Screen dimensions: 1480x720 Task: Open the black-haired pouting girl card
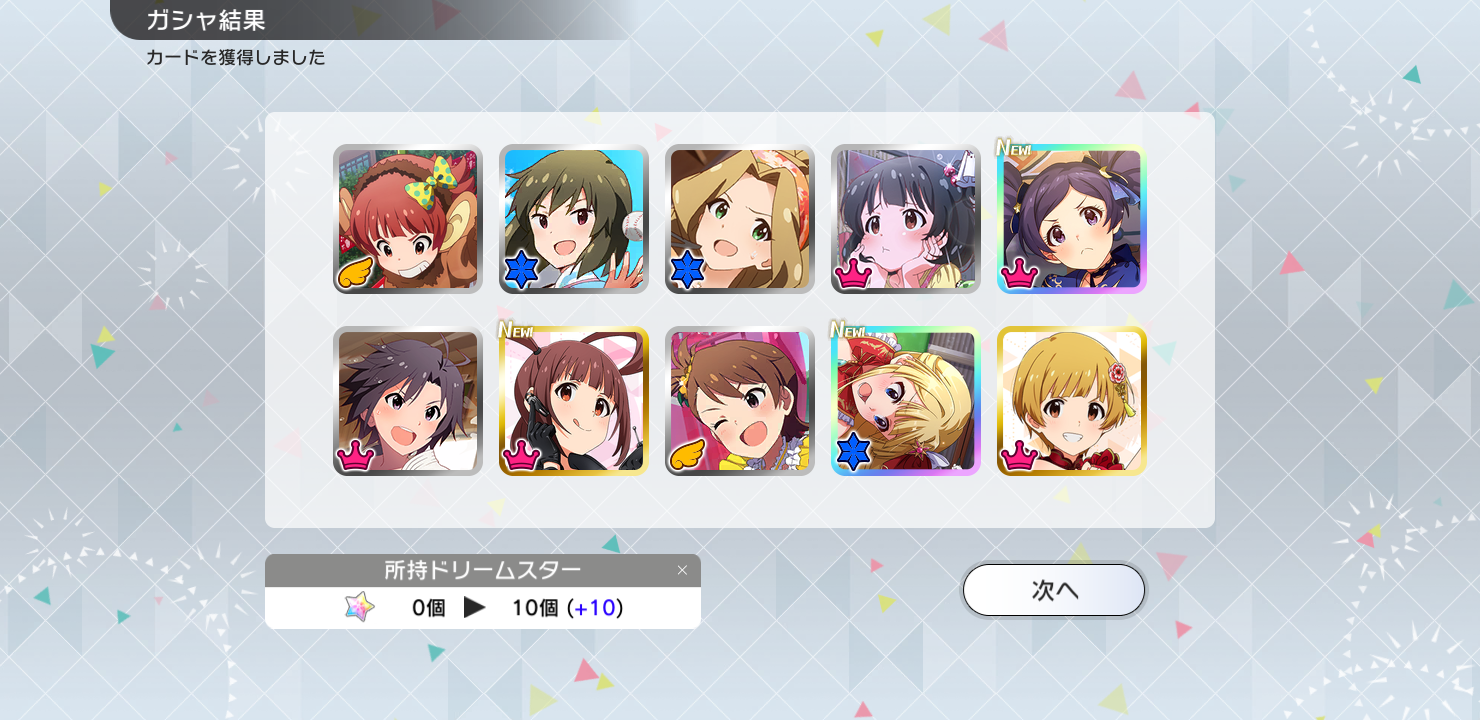coord(906,219)
